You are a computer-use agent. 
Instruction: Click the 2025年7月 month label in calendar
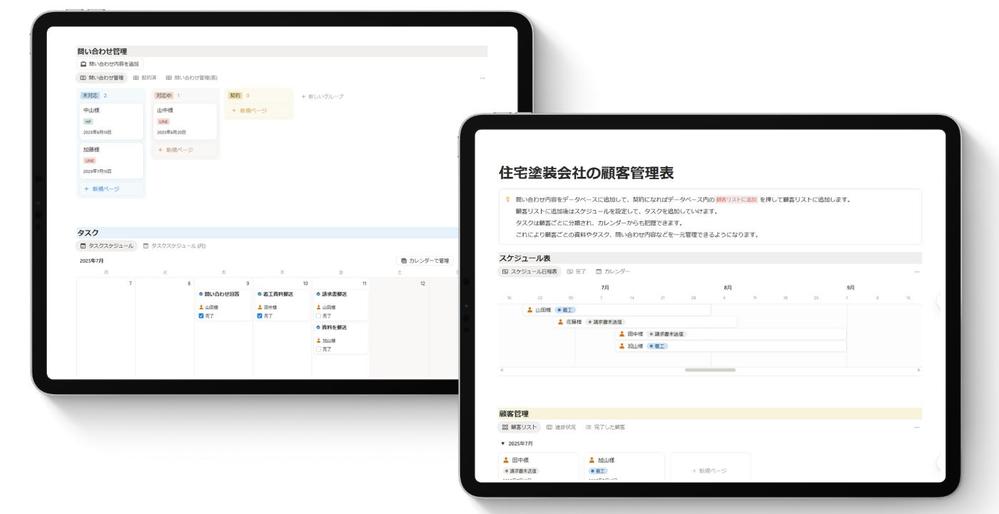(92, 261)
